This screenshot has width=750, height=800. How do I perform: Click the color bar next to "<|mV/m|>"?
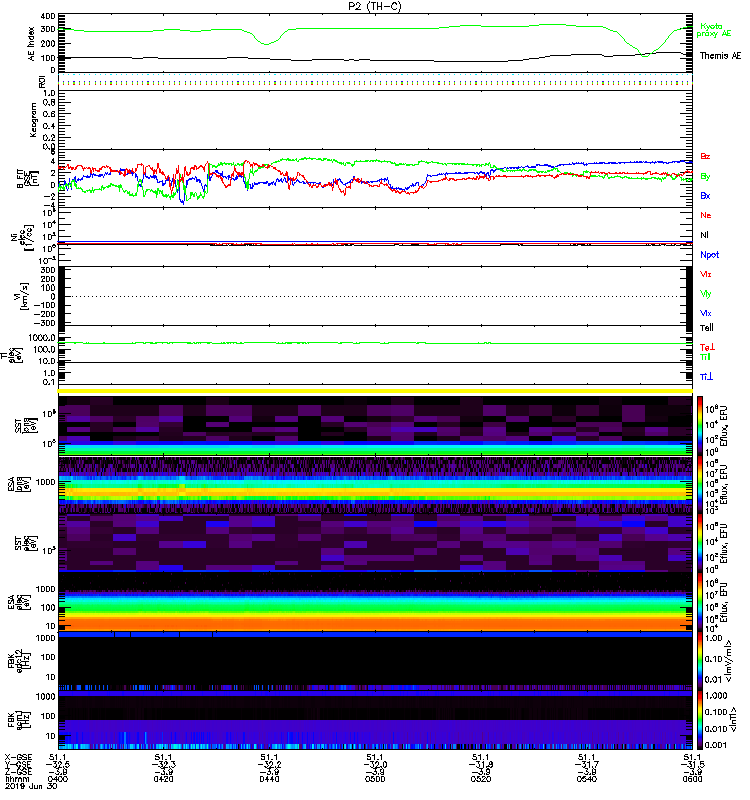click(x=699, y=661)
